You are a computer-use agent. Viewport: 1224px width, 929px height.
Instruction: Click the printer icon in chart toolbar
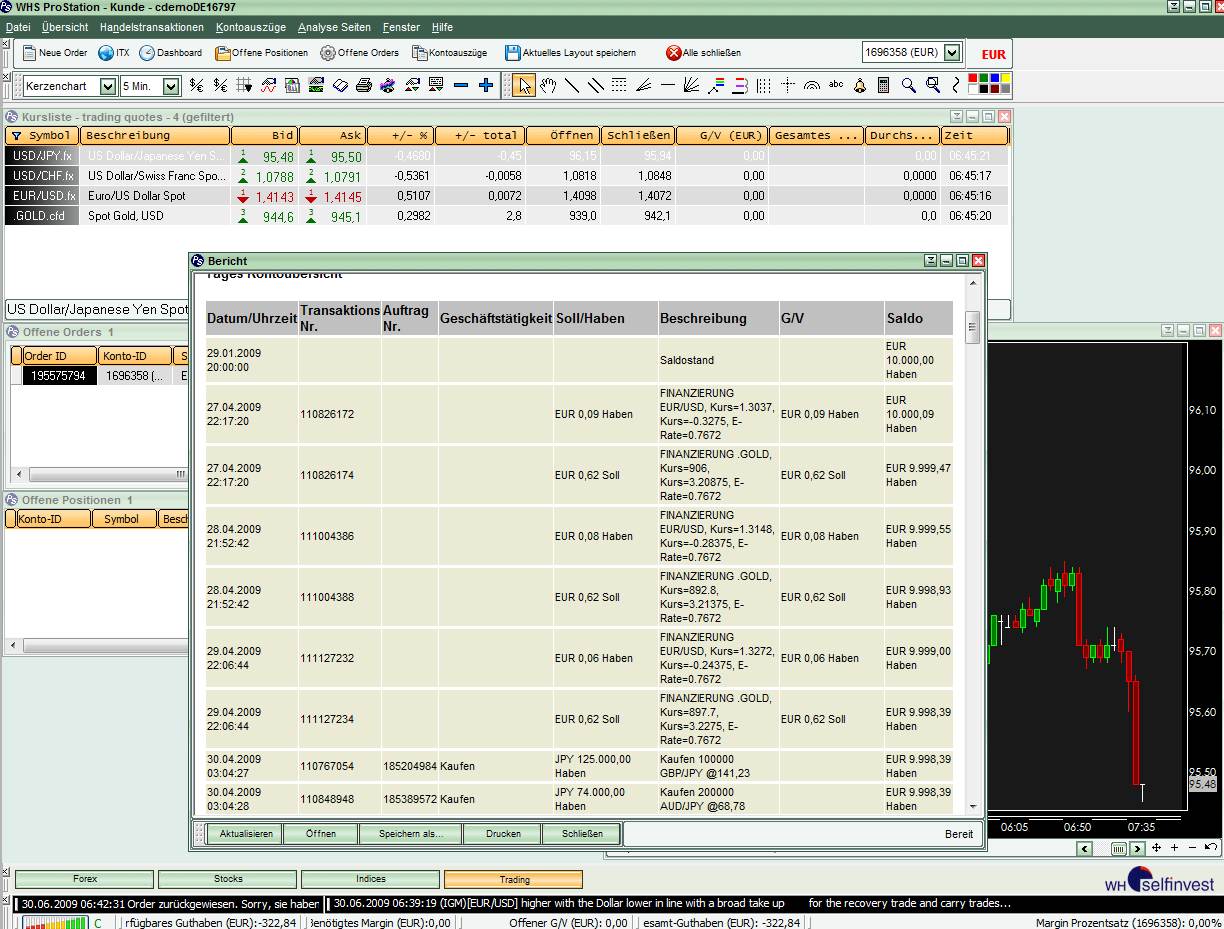[x=364, y=86]
